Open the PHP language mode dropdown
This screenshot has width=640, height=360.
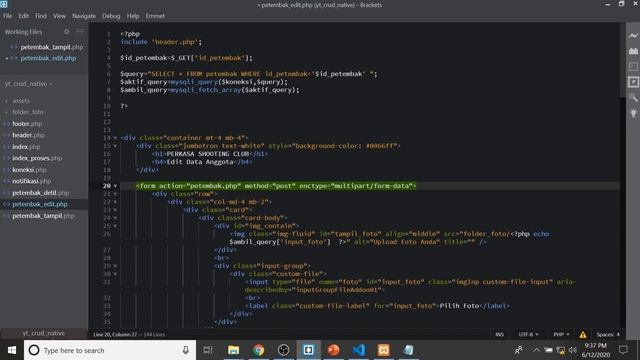tap(561, 334)
